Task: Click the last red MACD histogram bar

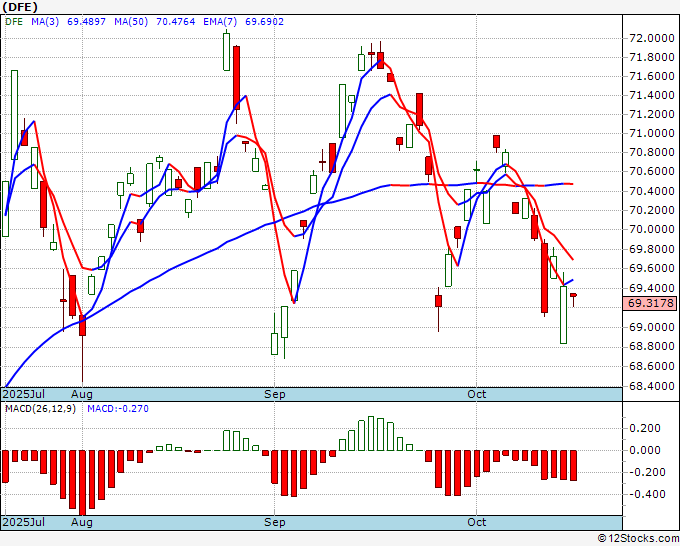Action: tap(573, 465)
